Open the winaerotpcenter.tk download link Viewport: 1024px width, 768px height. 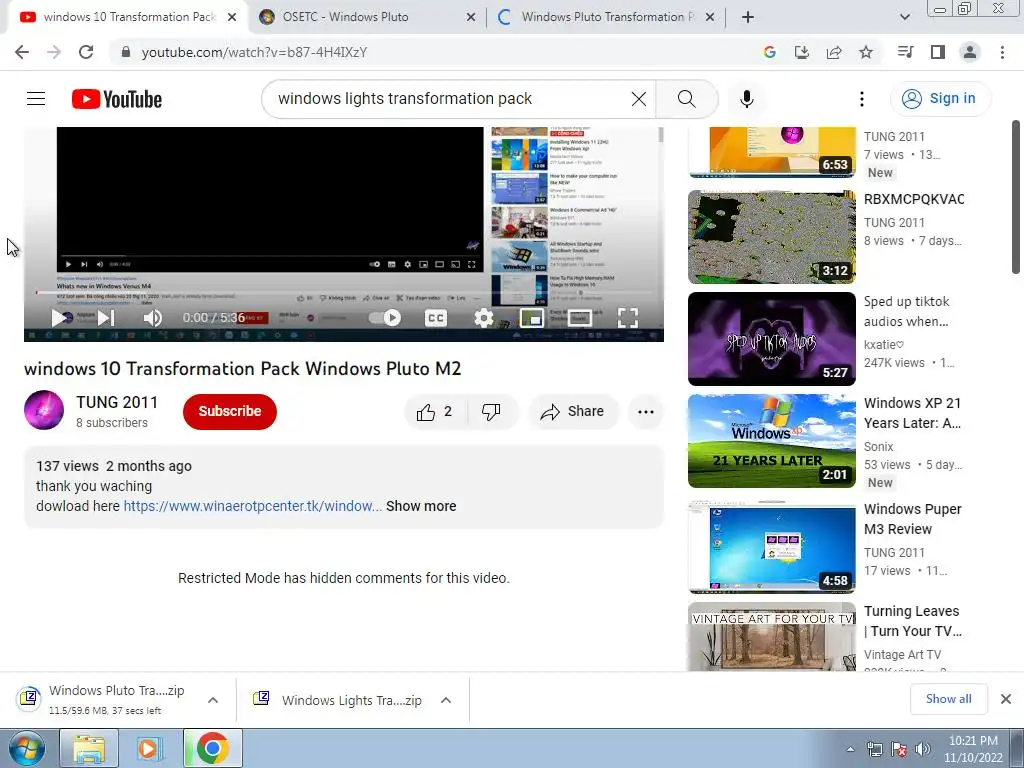(253, 506)
